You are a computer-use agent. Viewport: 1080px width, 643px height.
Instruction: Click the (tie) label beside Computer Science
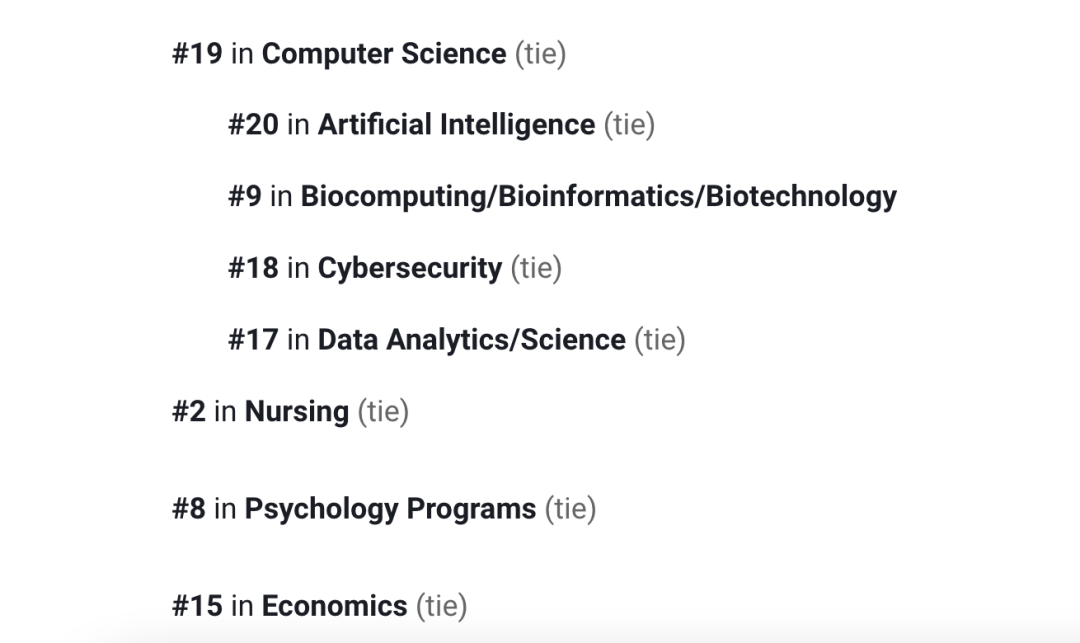(540, 53)
